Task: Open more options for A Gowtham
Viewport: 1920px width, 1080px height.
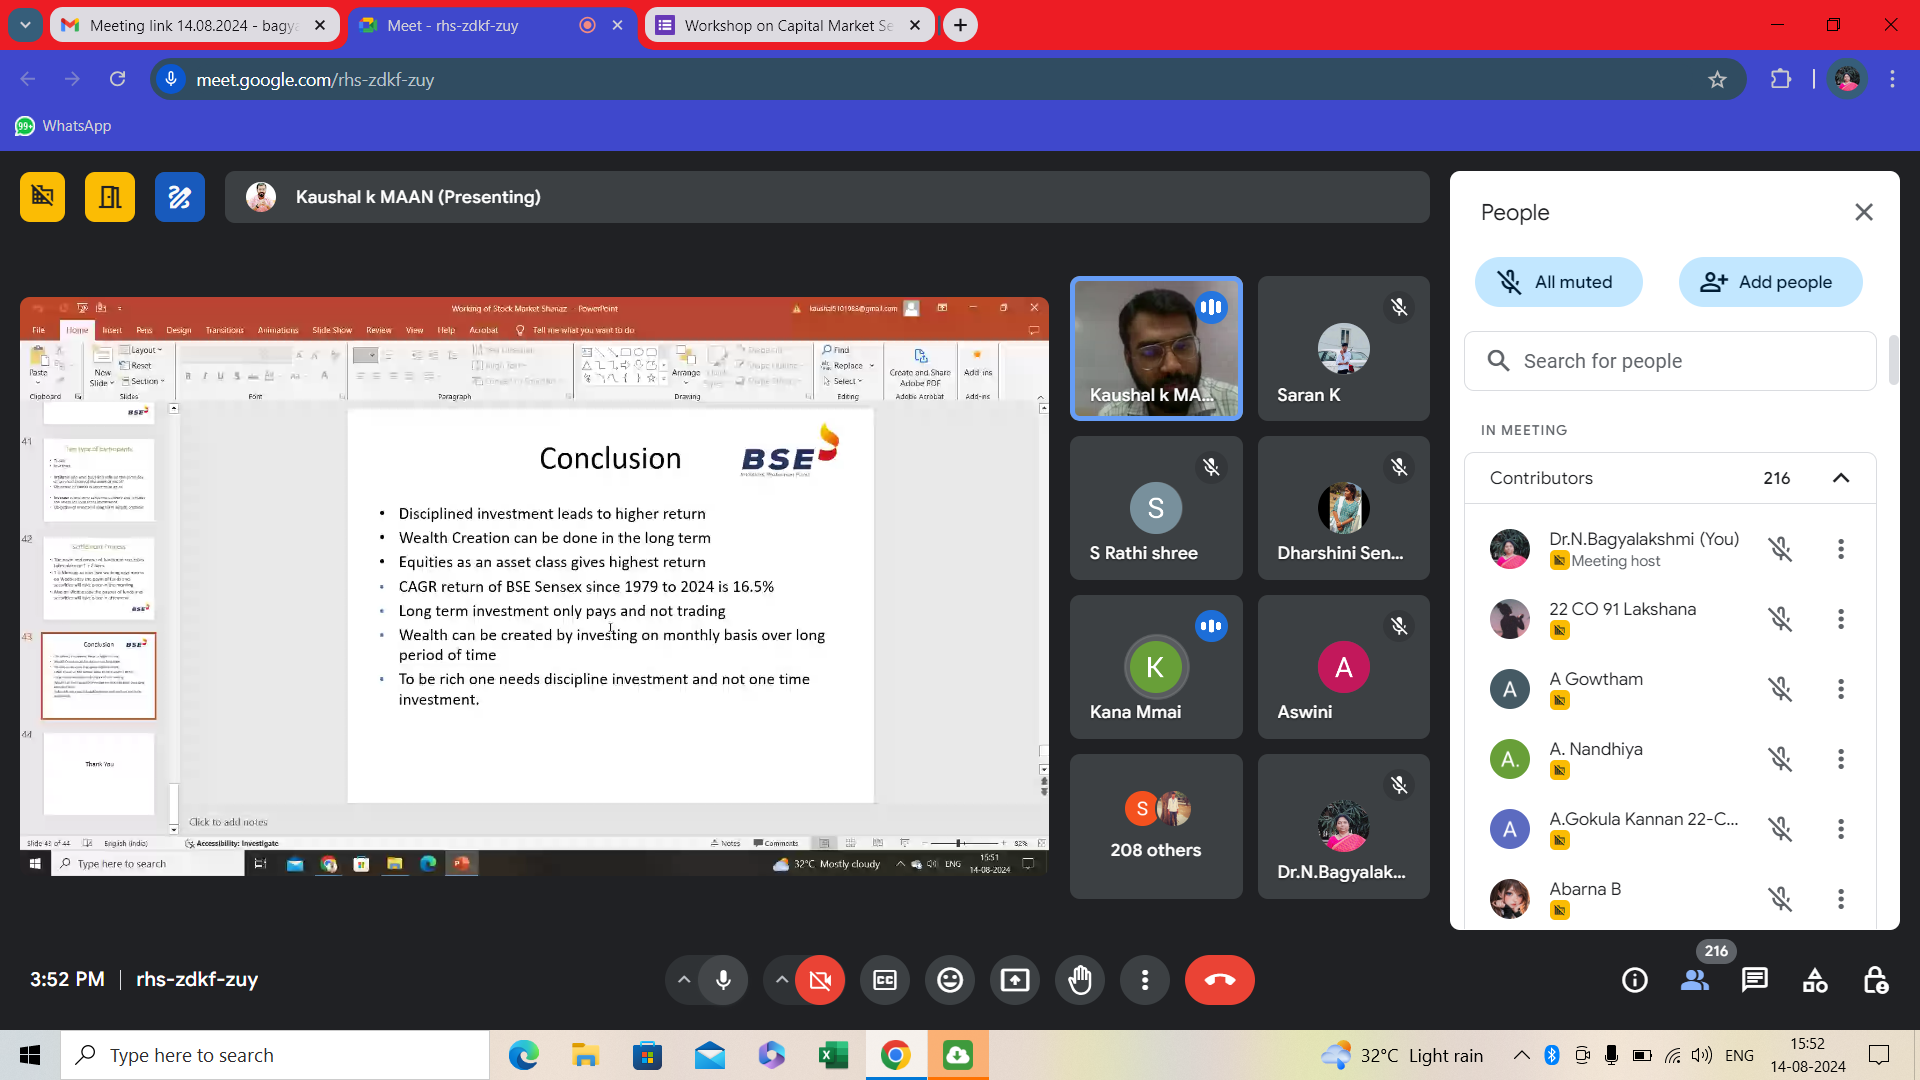Action: pos(1840,689)
